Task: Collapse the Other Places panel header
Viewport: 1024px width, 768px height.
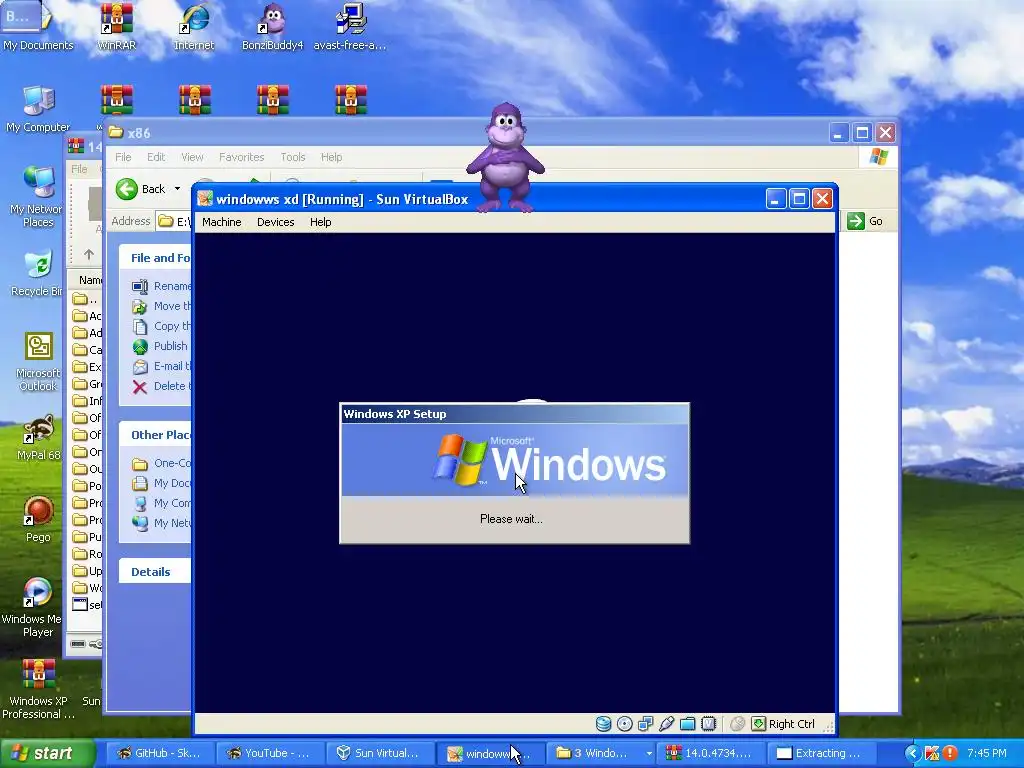Action: pos(155,435)
